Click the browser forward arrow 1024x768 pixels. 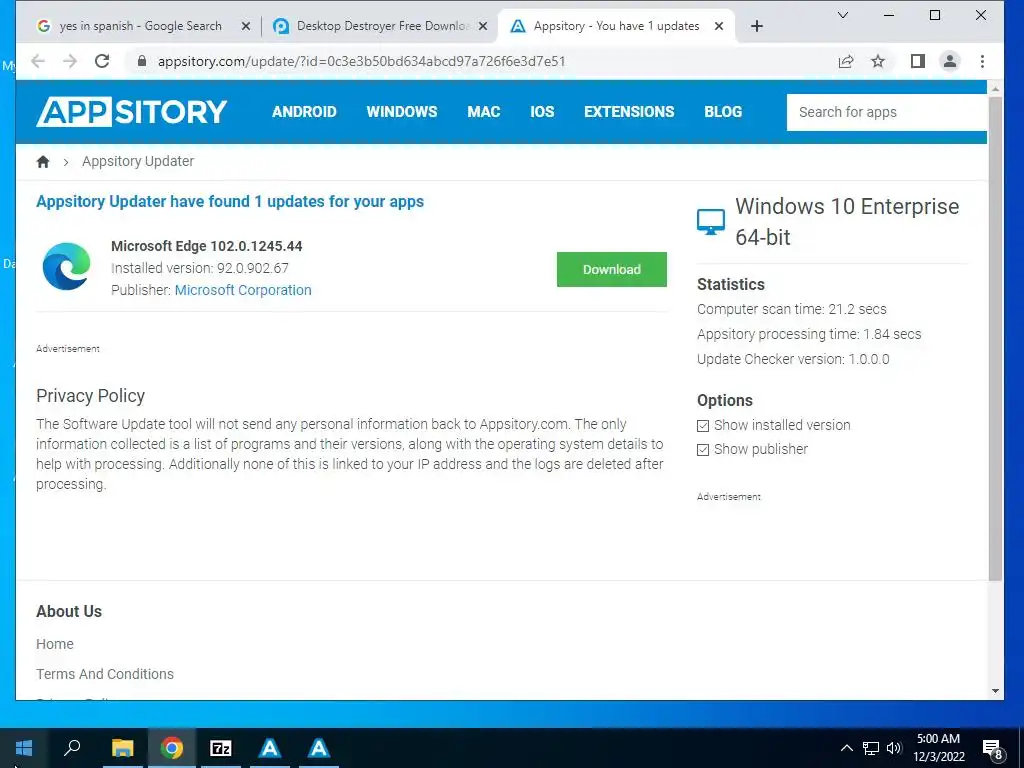70,61
